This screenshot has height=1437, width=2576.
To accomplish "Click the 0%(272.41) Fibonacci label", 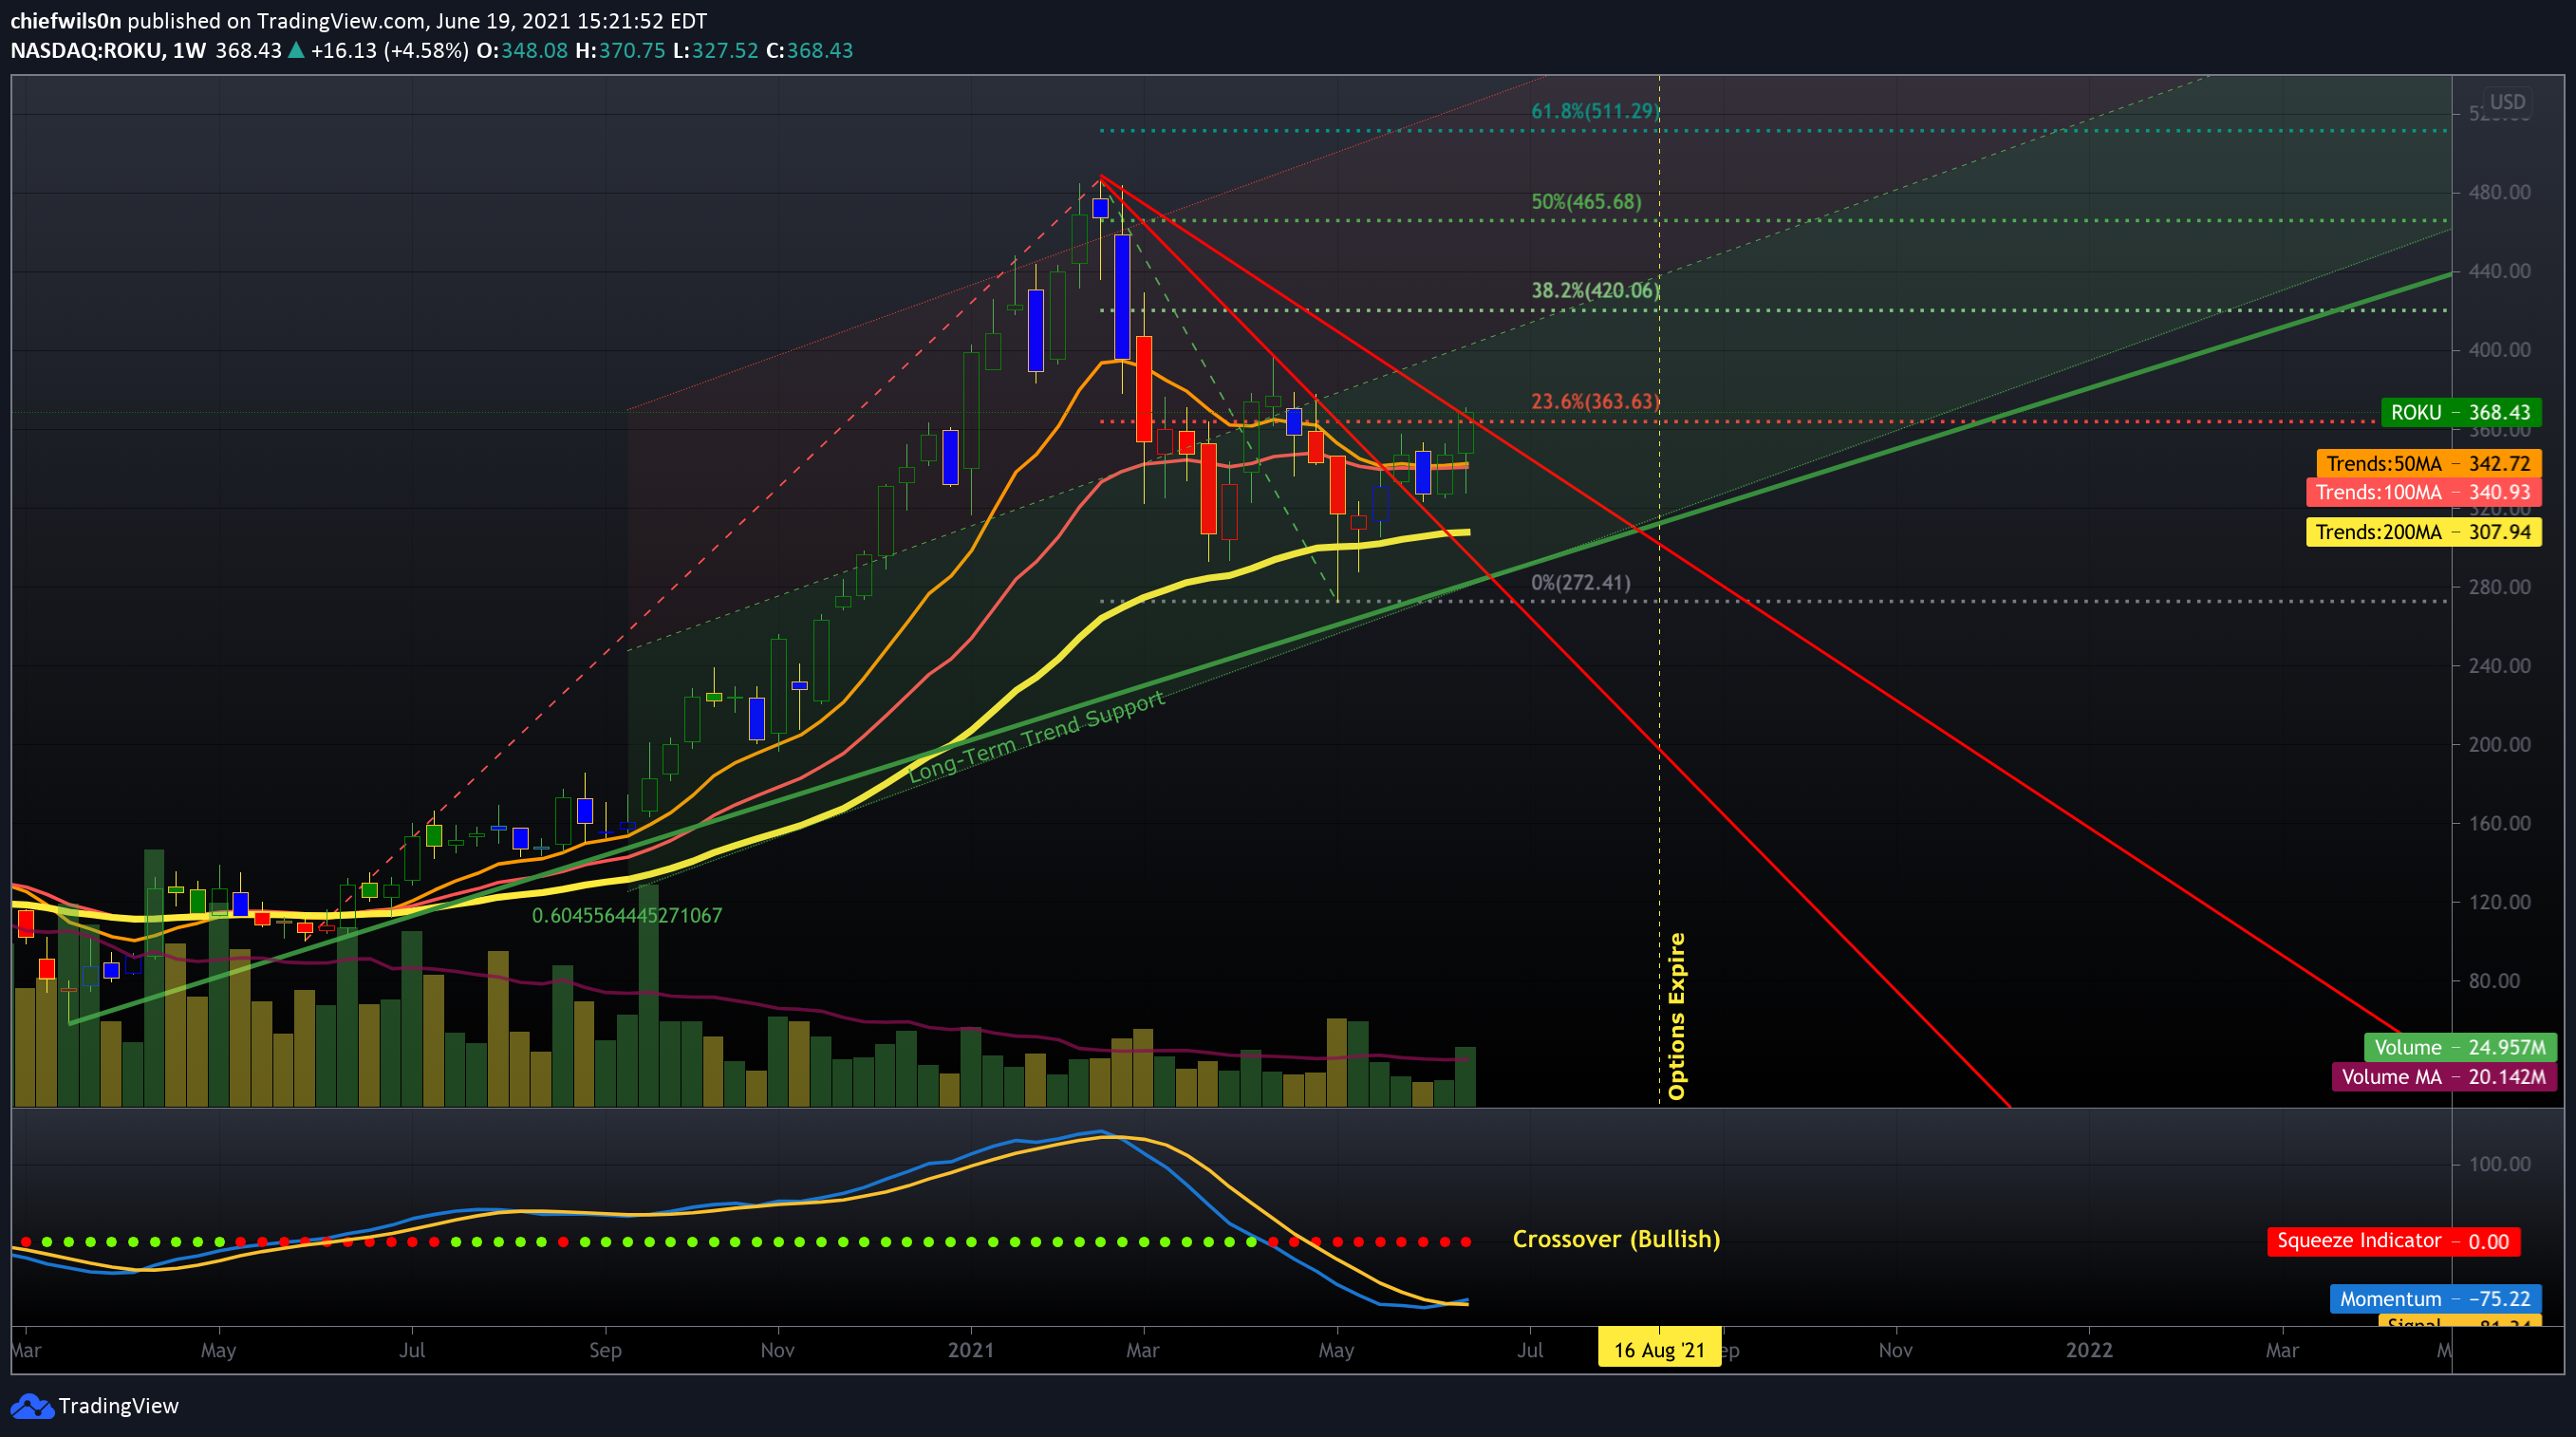I will [x=1581, y=582].
